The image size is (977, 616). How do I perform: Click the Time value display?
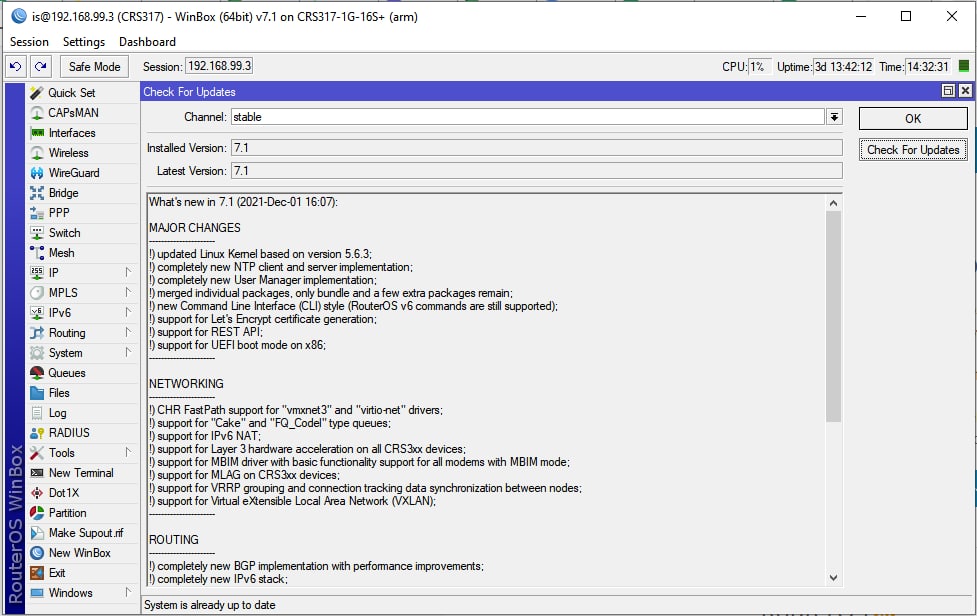coord(928,67)
